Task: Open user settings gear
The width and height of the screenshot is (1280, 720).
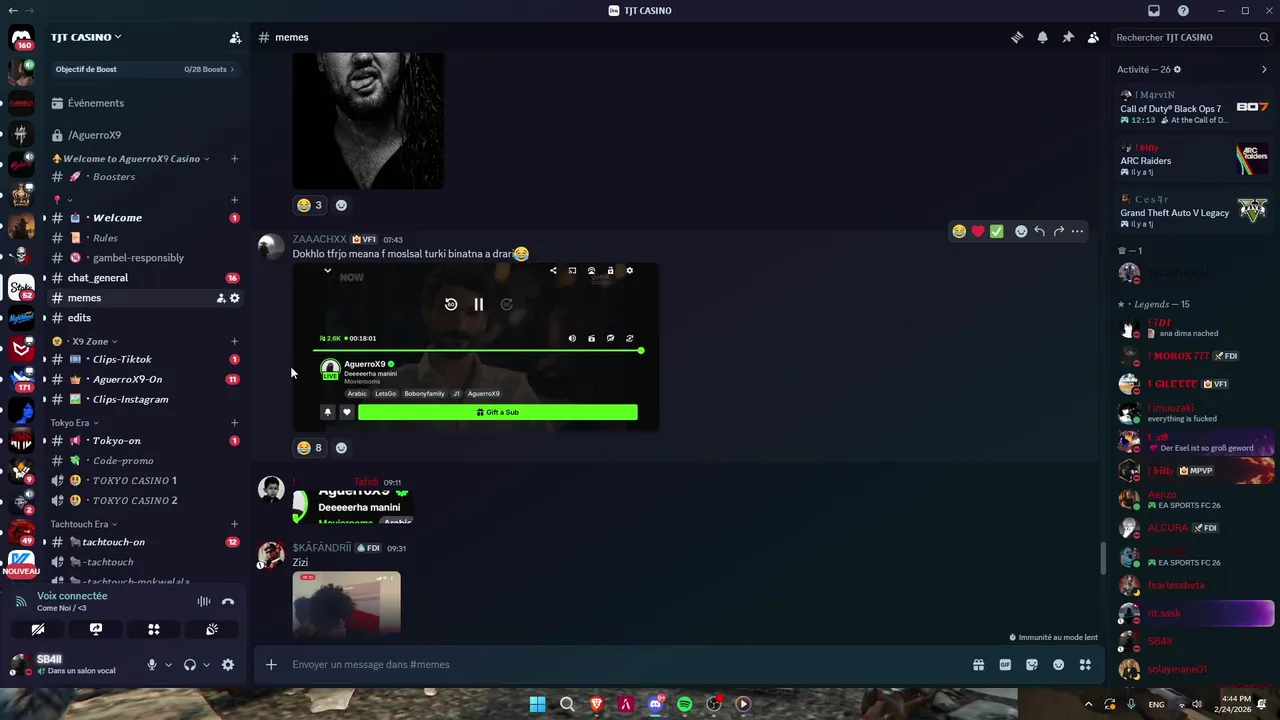Action: tap(228, 665)
